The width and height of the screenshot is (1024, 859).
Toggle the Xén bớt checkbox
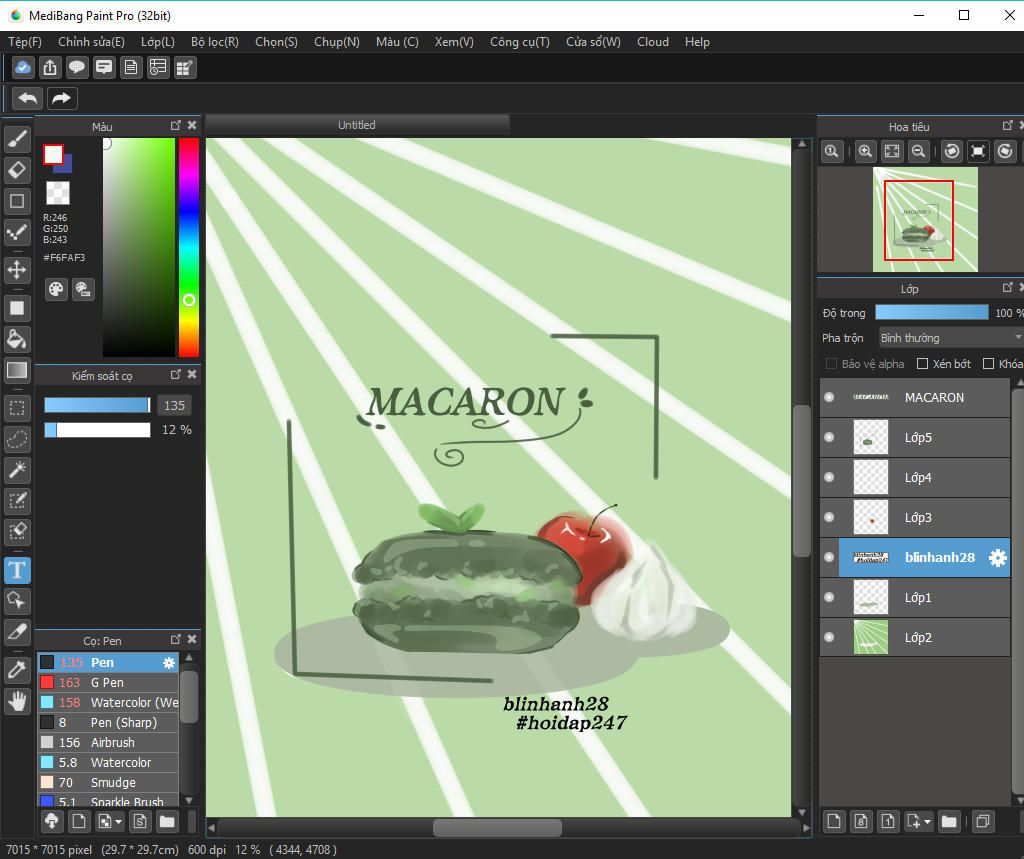[x=922, y=364]
